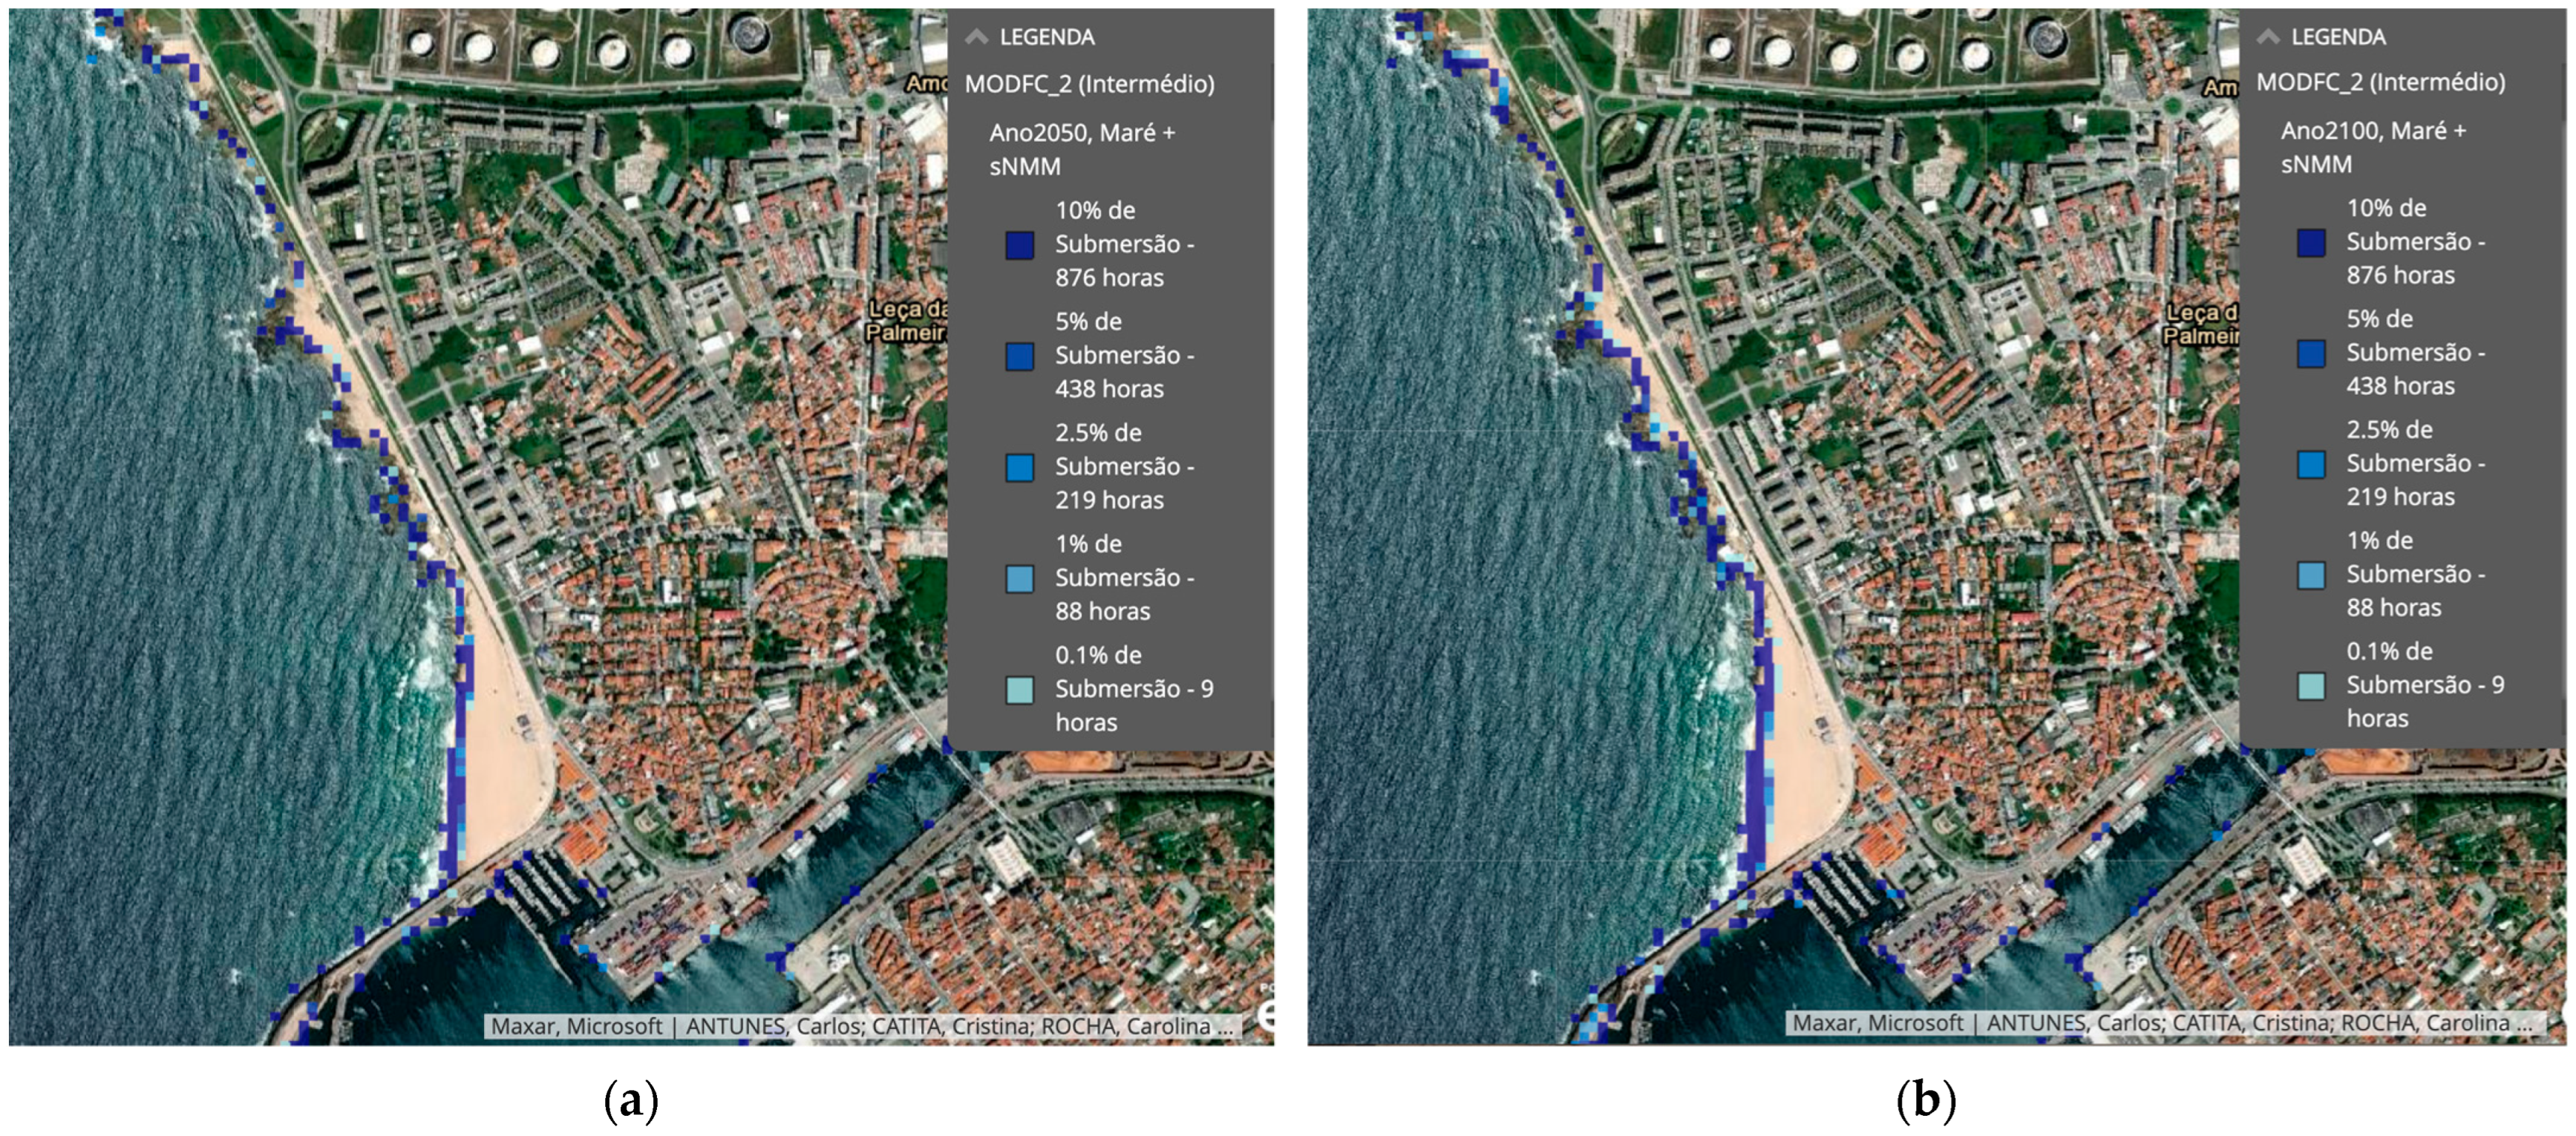Click the 219 horas label in map (b) legend
Viewport: 2576px width, 1136px height.
tap(2400, 496)
